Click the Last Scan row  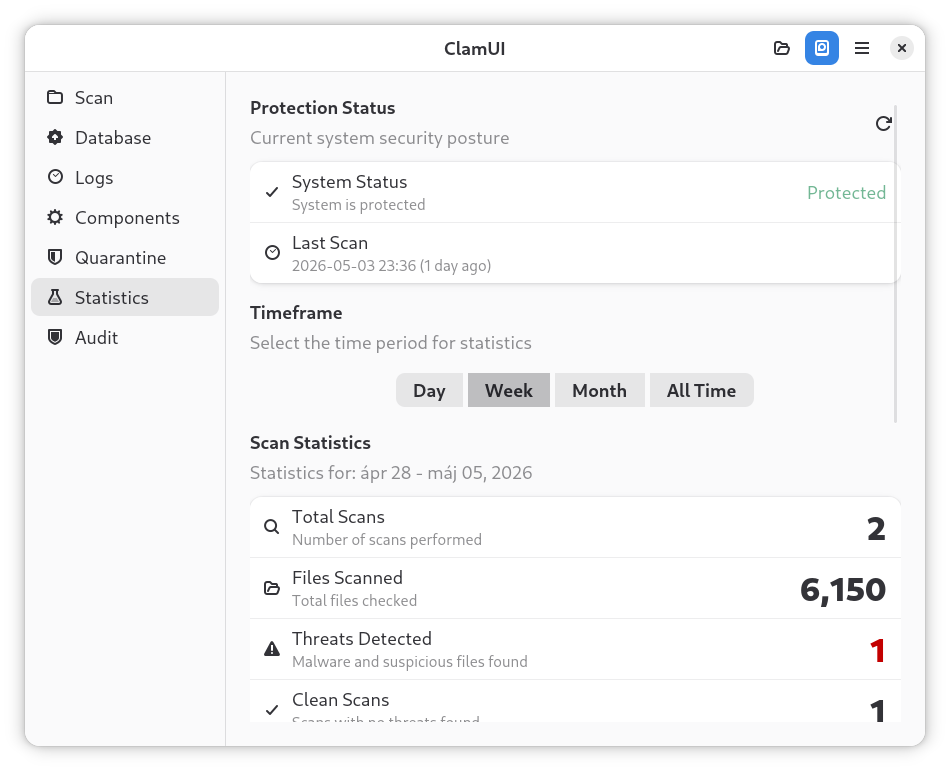click(575, 253)
